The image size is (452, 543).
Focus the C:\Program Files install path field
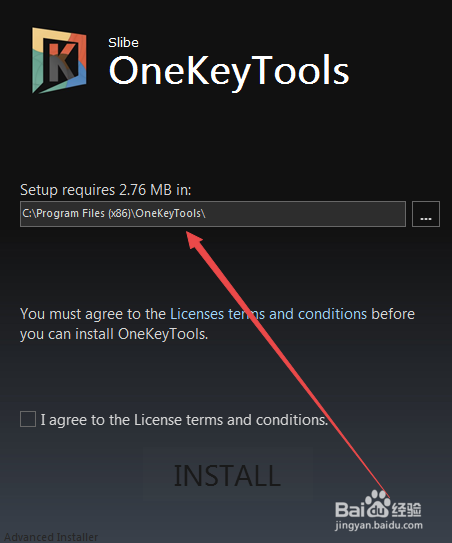[x=213, y=214]
